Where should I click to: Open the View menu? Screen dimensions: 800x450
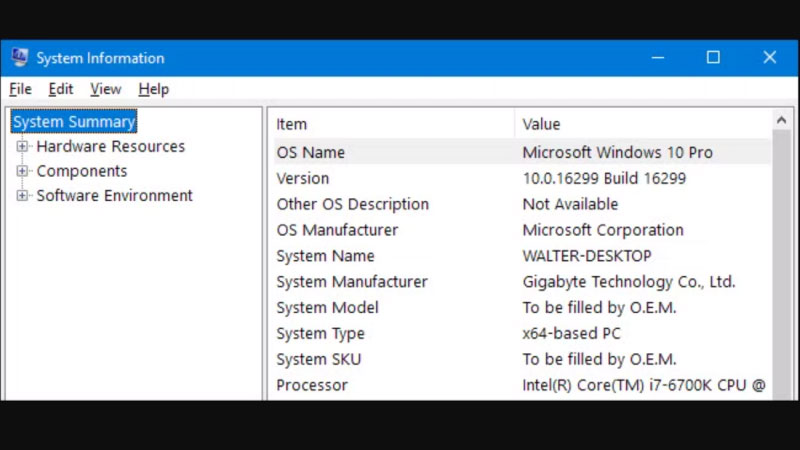click(x=105, y=89)
